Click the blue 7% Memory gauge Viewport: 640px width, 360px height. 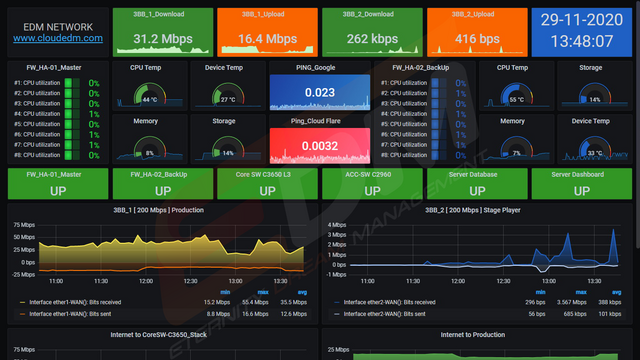click(516, 148)
